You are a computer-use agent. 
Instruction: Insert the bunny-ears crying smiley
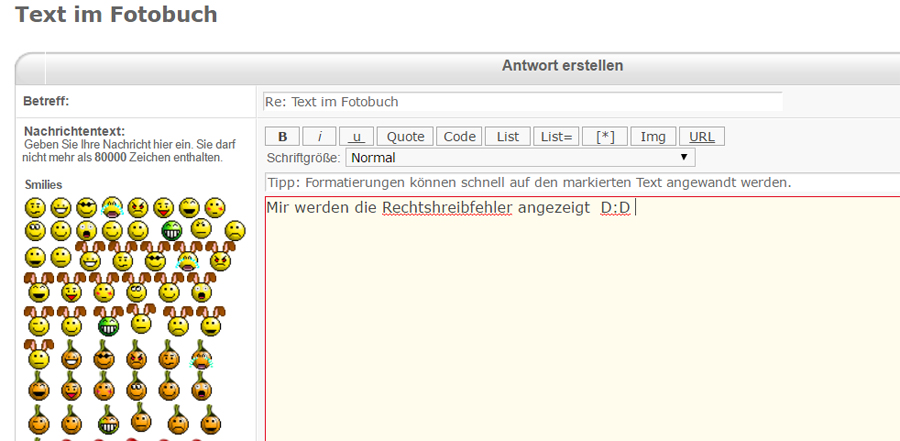point(188,256)
